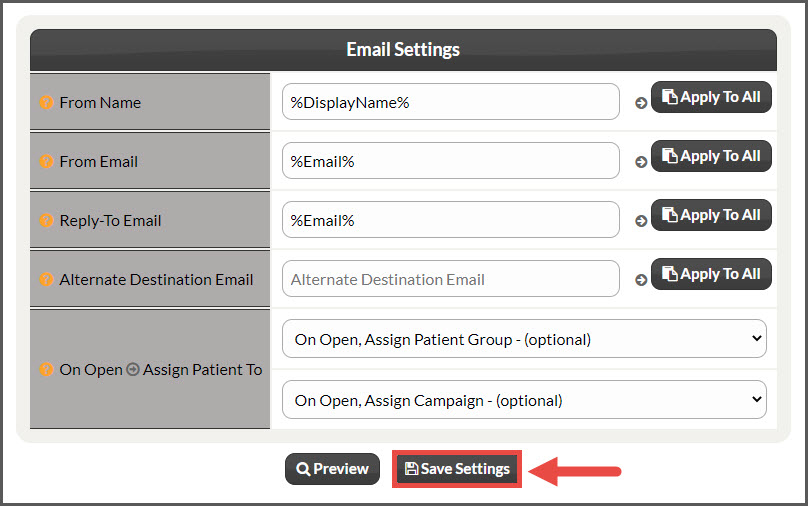Click the Save Settings button
The width and height of the screenshot is (808, 506).
tap(457, 469)
